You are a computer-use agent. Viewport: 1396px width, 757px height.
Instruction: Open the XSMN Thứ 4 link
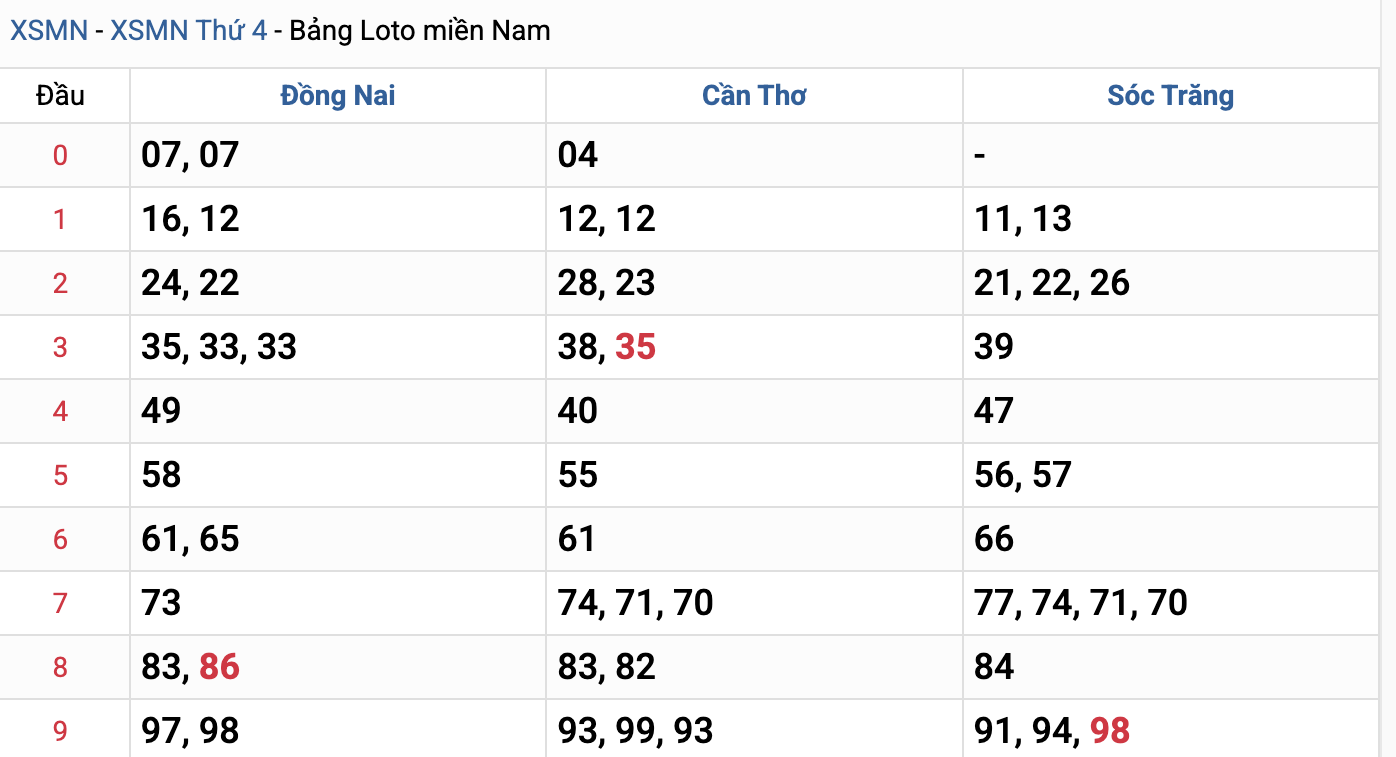tap(188, 31)
